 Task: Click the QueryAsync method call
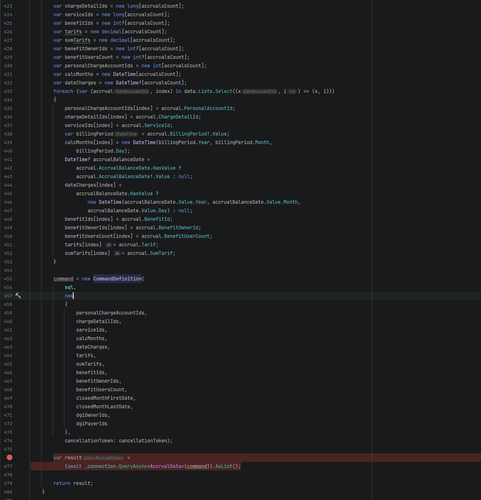[133, 466]
